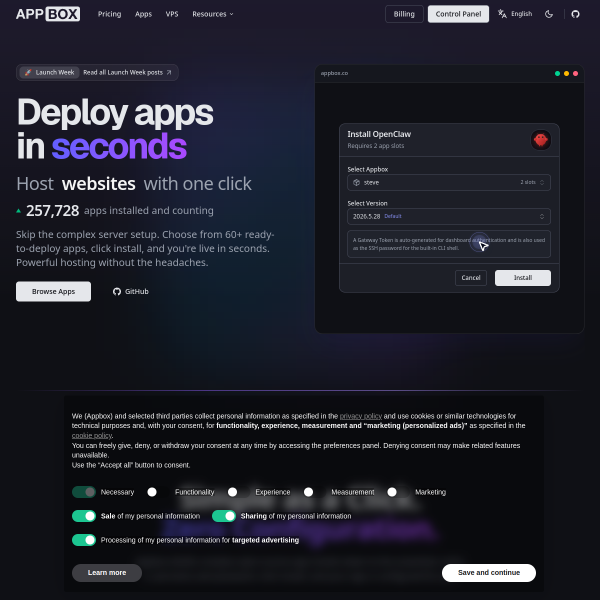Screen dimensions: 600x600
Task: Turn off Sharing of my personal information
Action: pos(224,516)
